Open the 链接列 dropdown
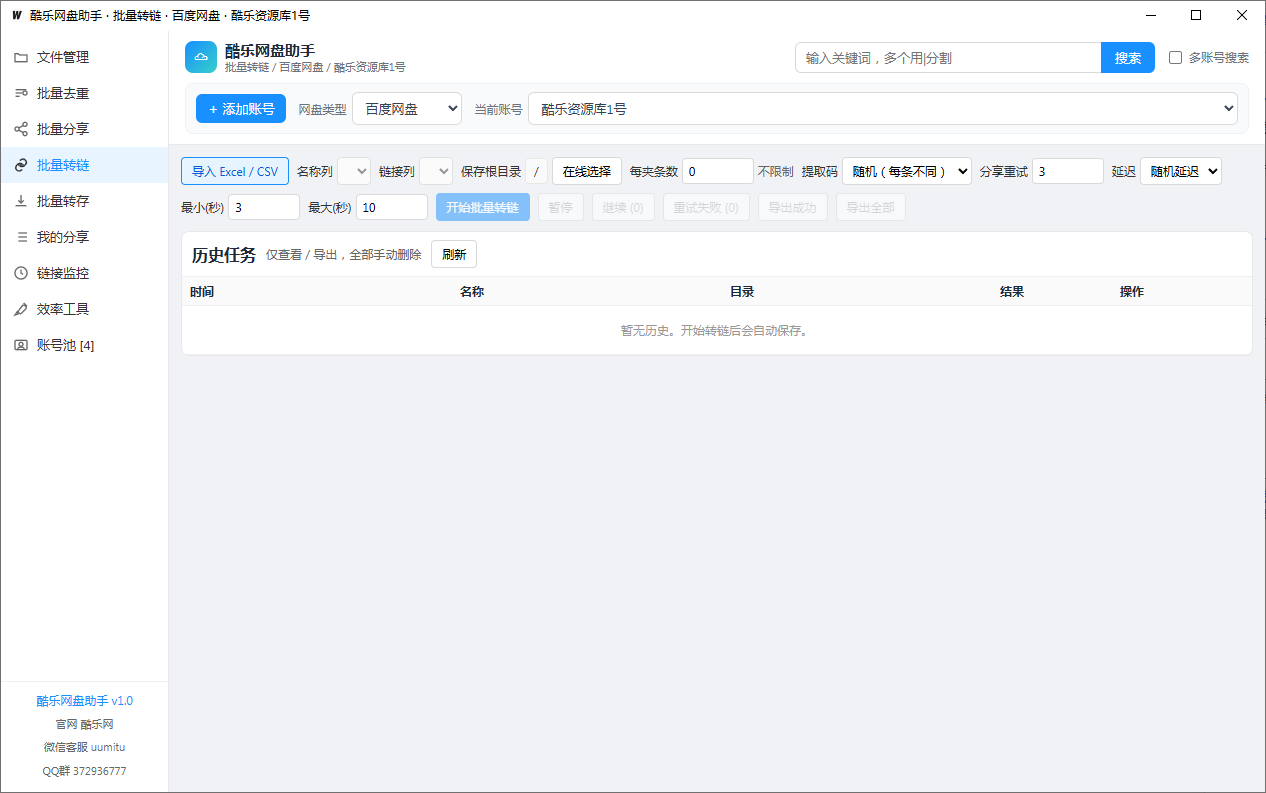Image resolution: width=1266 pixels, height=793 pixels. point(436,171)
